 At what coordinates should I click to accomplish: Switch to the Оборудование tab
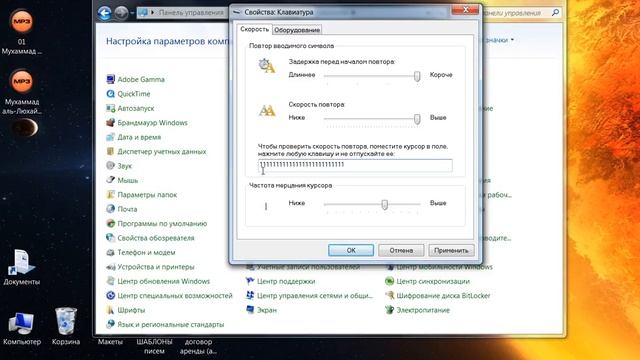pos(297,30)
